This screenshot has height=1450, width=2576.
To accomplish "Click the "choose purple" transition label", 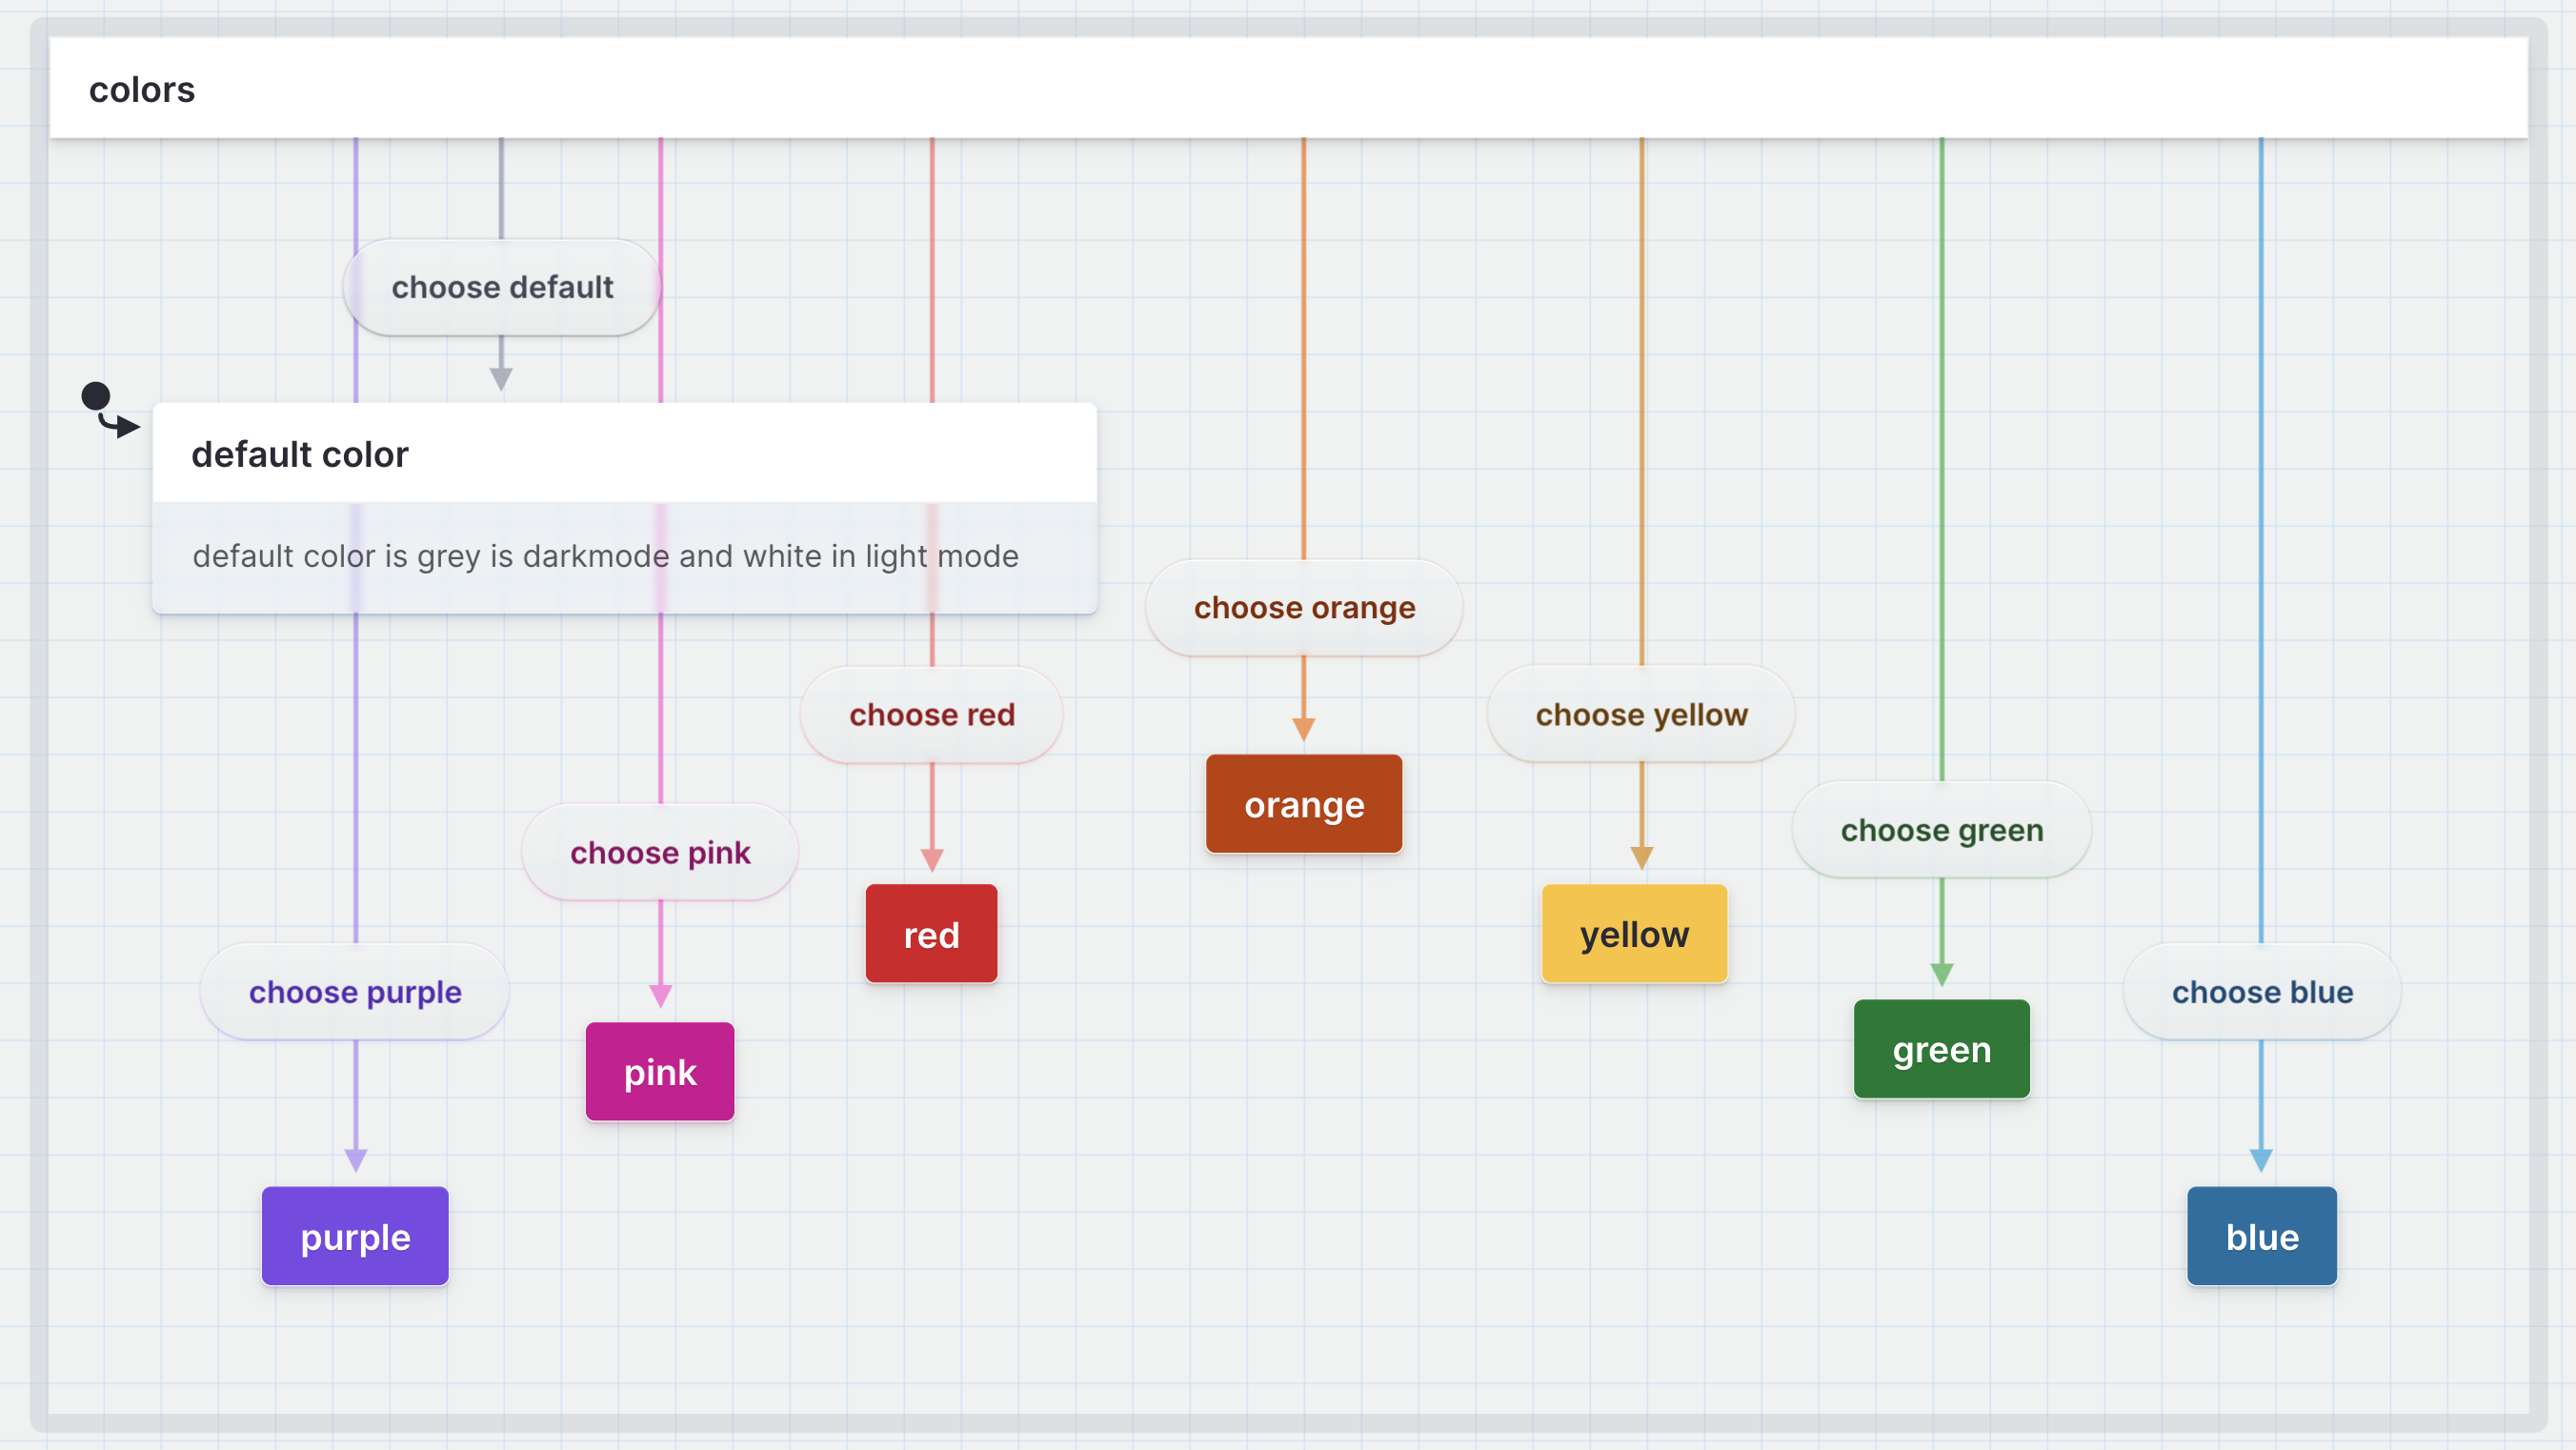I will (x=354, y=991).
